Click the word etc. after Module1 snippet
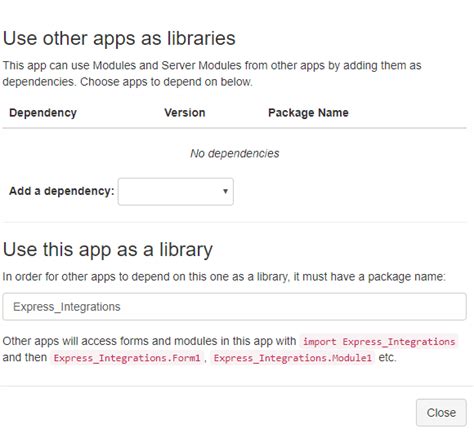 click(x=387, y=357)
